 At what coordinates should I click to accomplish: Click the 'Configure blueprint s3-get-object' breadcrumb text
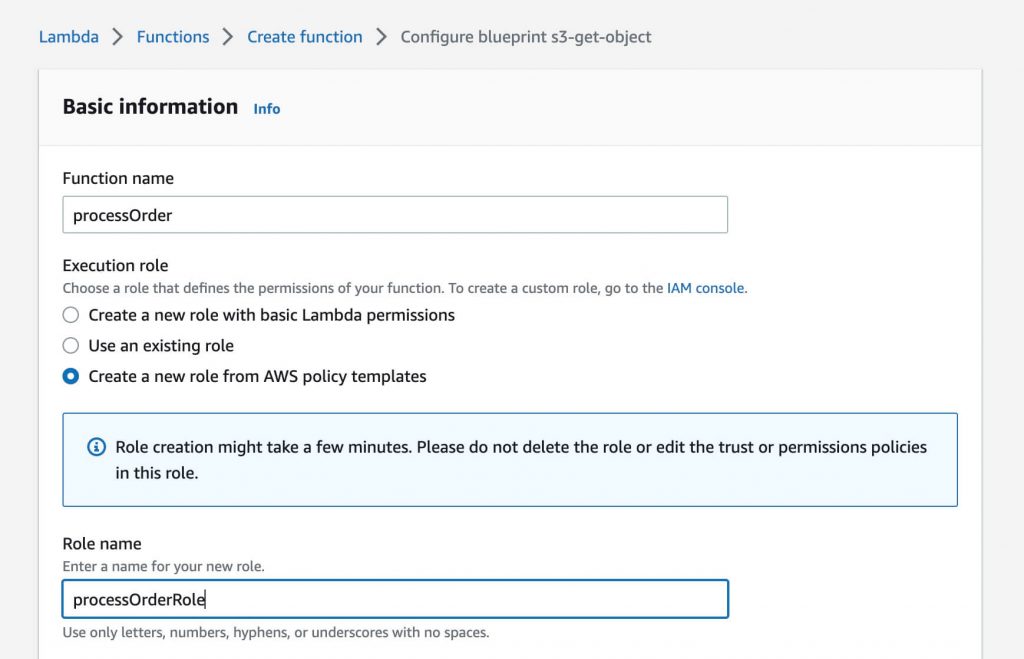click(525, 36)
